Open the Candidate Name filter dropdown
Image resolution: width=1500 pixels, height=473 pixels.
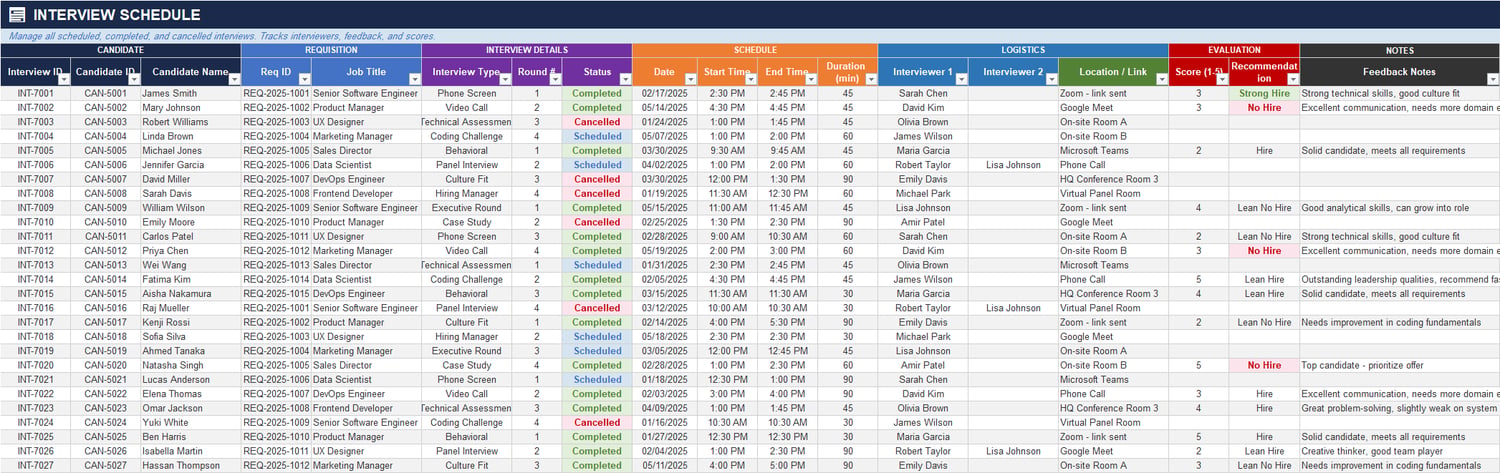pos(233,79)
